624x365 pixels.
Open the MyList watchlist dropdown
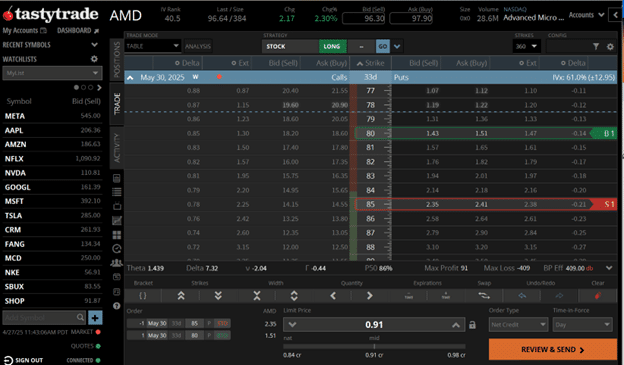pyautogui.click(x=52, y=73)
